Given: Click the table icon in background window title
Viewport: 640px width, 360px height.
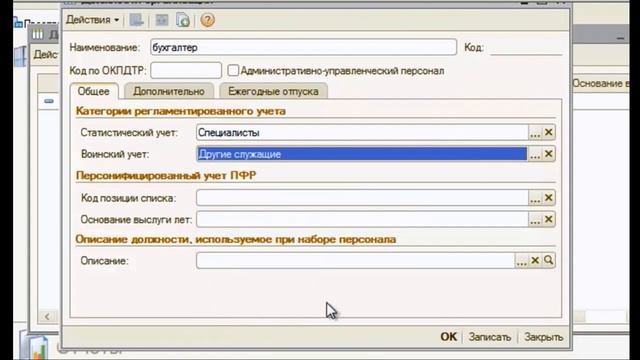Looking at the screenshot, I should point(38,34).
